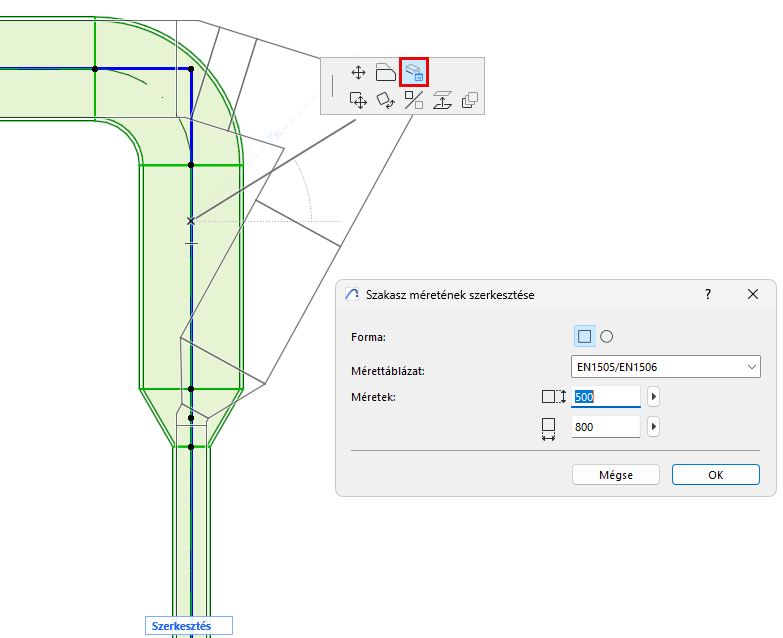Select circular shape for Forma
Screen dimensions: 783x638
[x=606, y=336]
